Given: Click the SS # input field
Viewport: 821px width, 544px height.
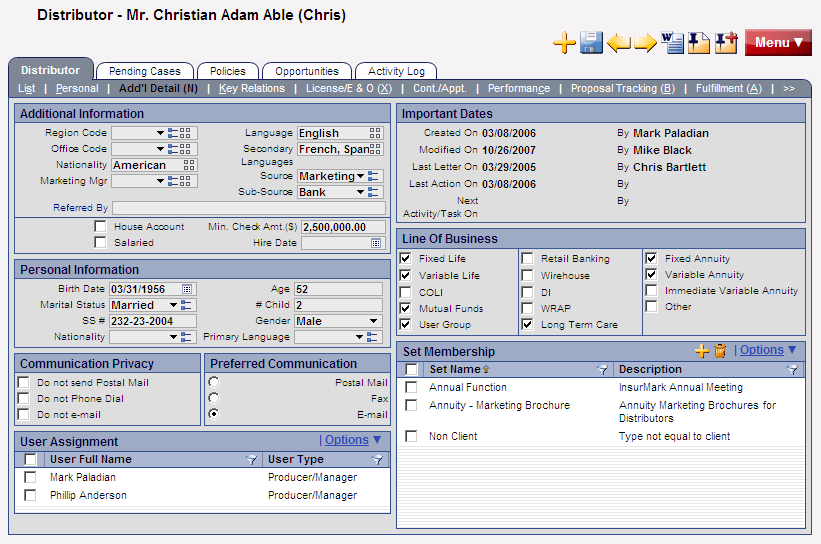Looking at the screenshot, I should [153, 321].
